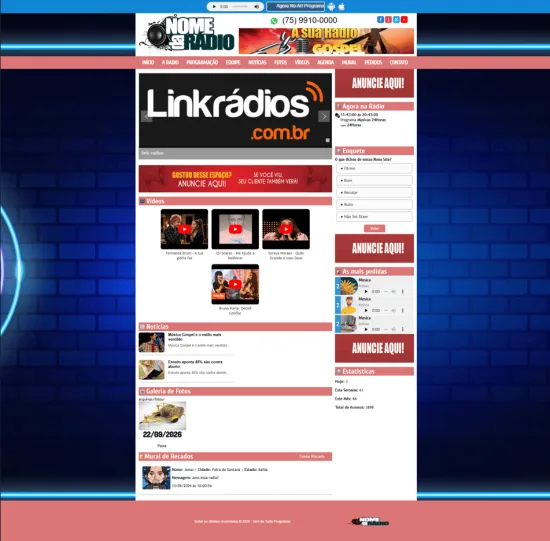Open the options menu of the third requested song
The height and width of the screenshot is (541, 550).
click(x=403, y=329)
